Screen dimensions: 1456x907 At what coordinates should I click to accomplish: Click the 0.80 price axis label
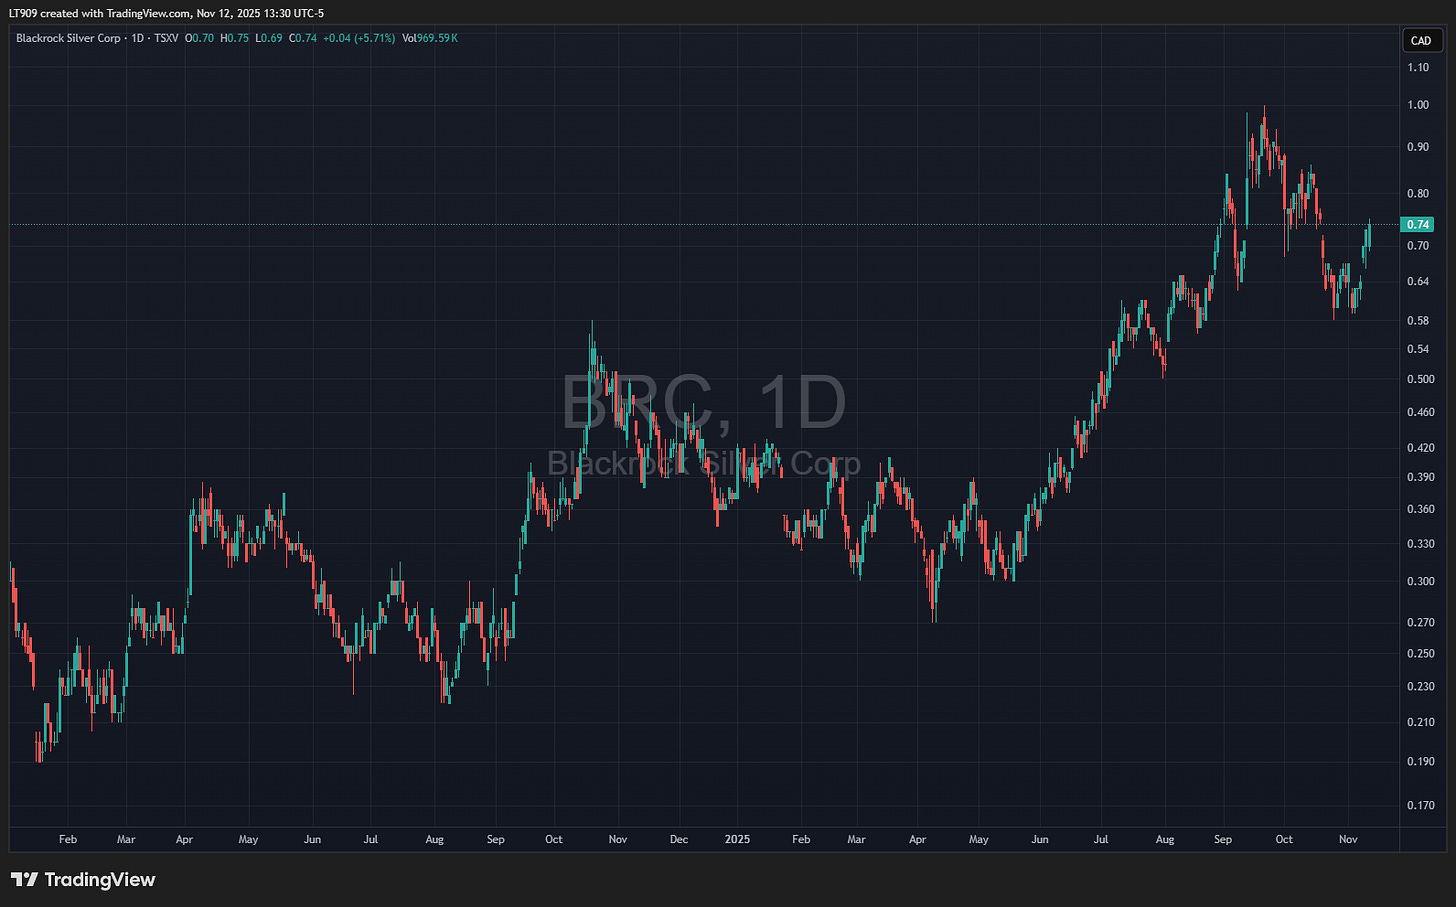coord(1418,194)
